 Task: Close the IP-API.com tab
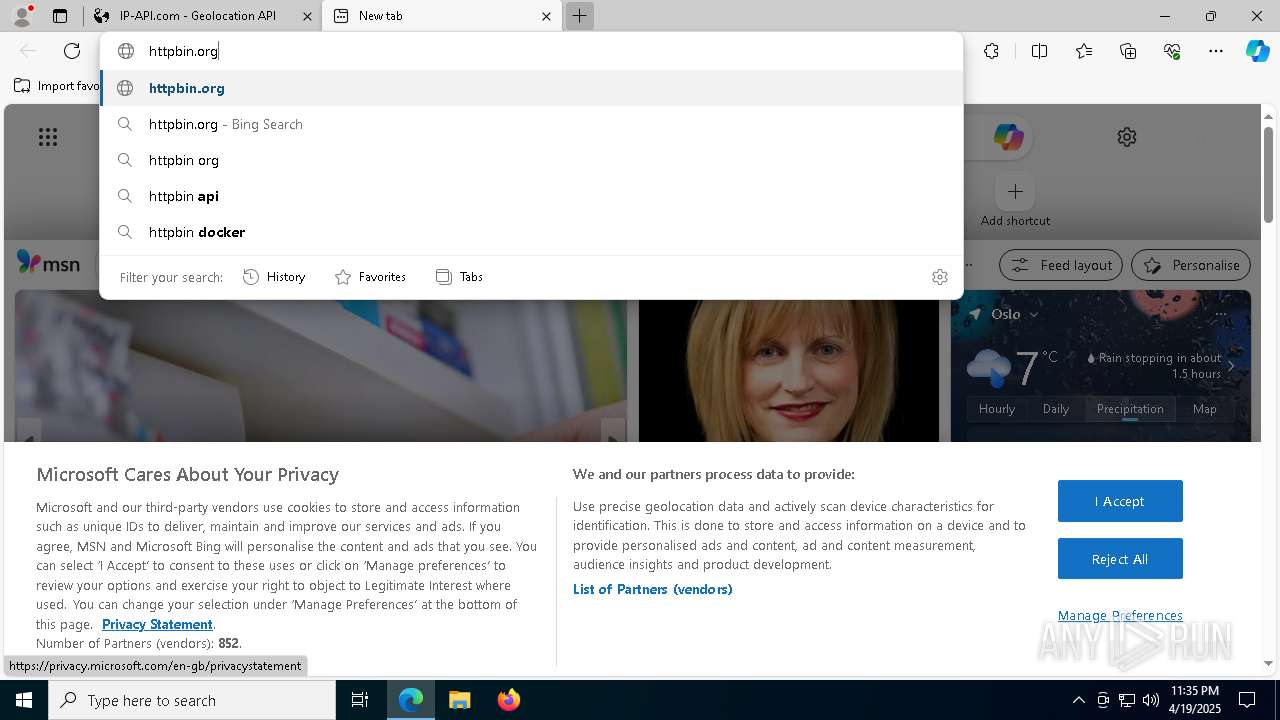308,16
